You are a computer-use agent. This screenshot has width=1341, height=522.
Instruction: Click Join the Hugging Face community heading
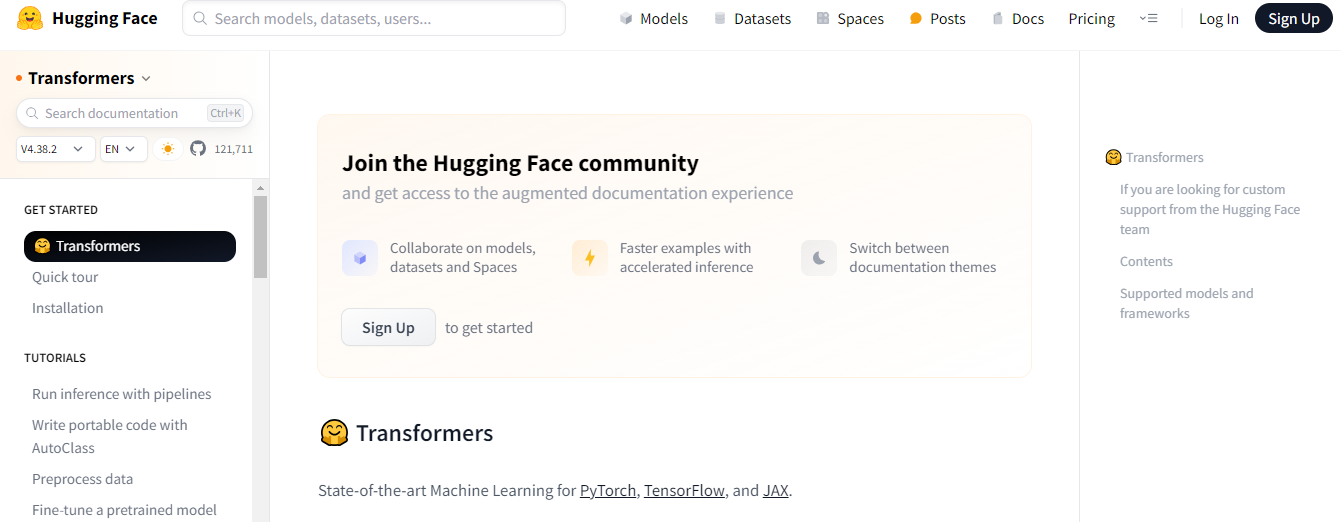[x=520, y=163]
